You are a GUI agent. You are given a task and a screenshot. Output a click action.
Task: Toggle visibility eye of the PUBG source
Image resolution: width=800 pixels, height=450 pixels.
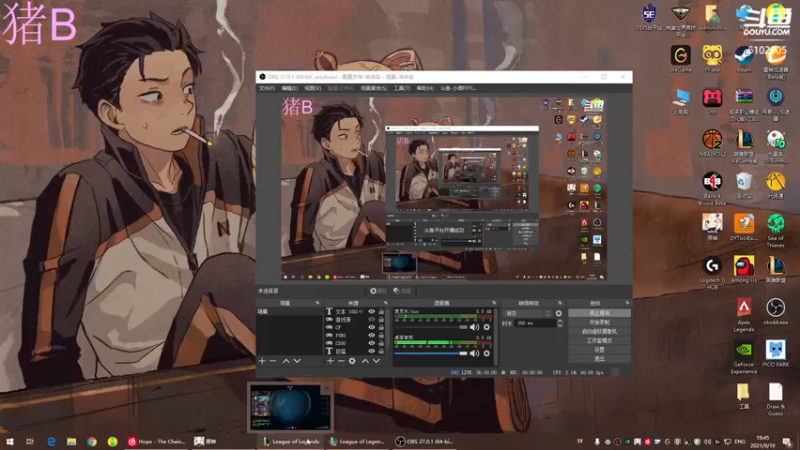(371, 335)
